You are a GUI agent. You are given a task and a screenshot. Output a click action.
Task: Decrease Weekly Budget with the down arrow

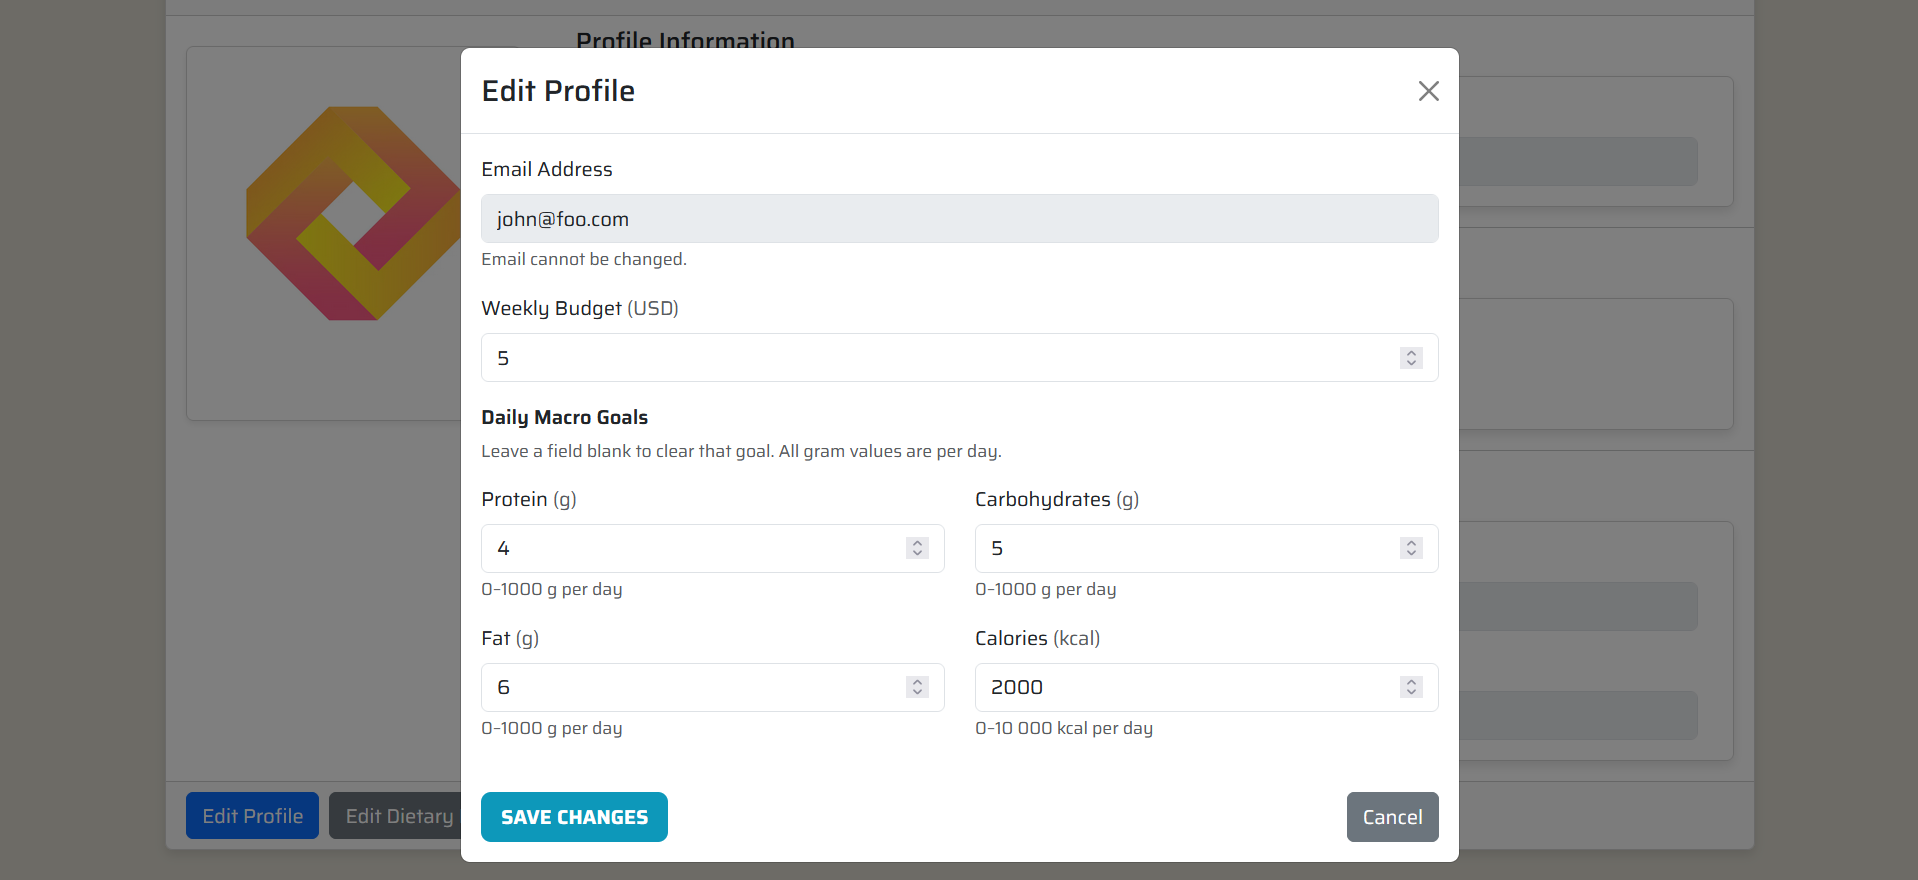1411,363
